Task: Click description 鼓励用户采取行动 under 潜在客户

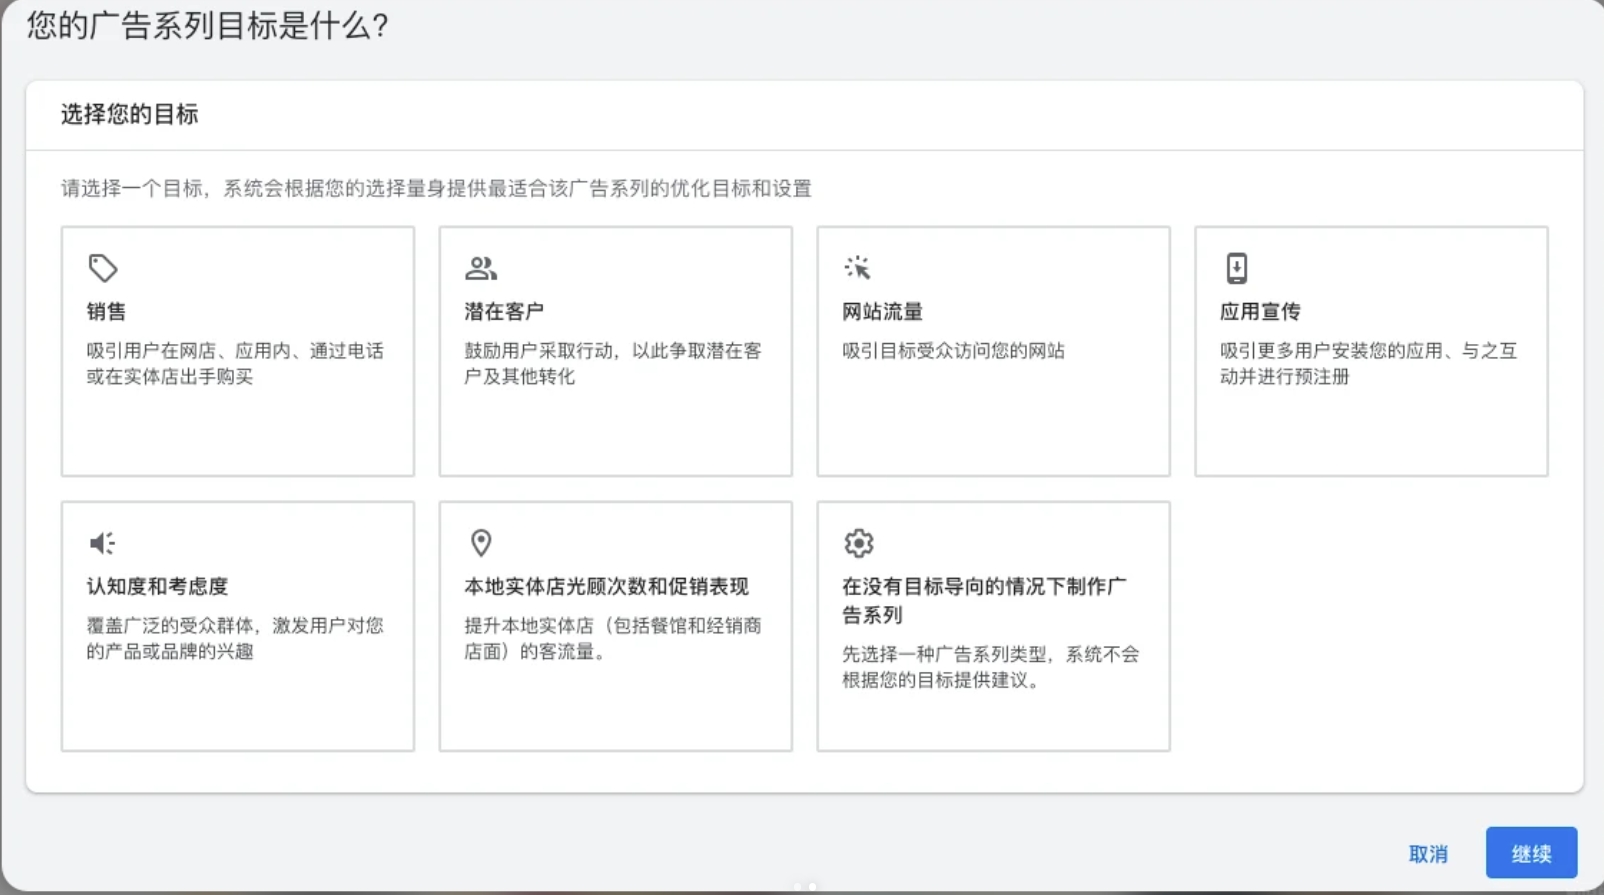Action: click(x=613, y=364)
